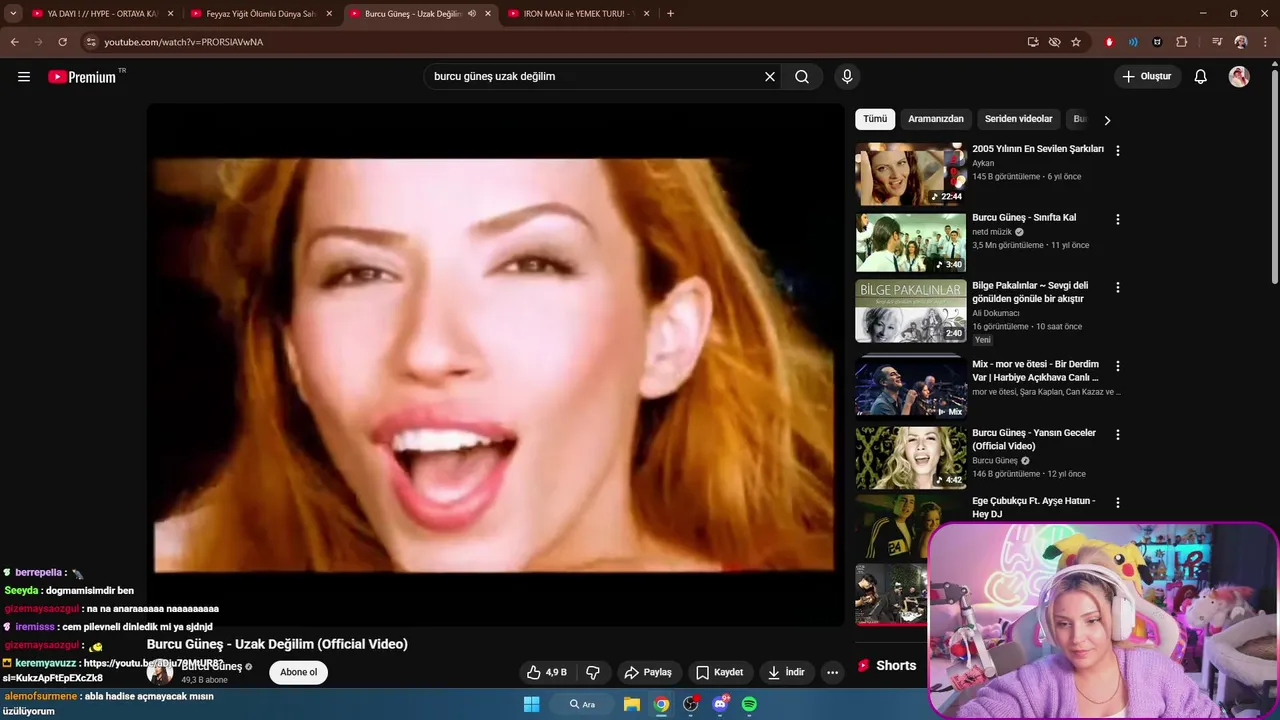Select the Seriden videolar filter chip
The height and width of the screenshot is (720, 1280).
(x=1018, y=119)
